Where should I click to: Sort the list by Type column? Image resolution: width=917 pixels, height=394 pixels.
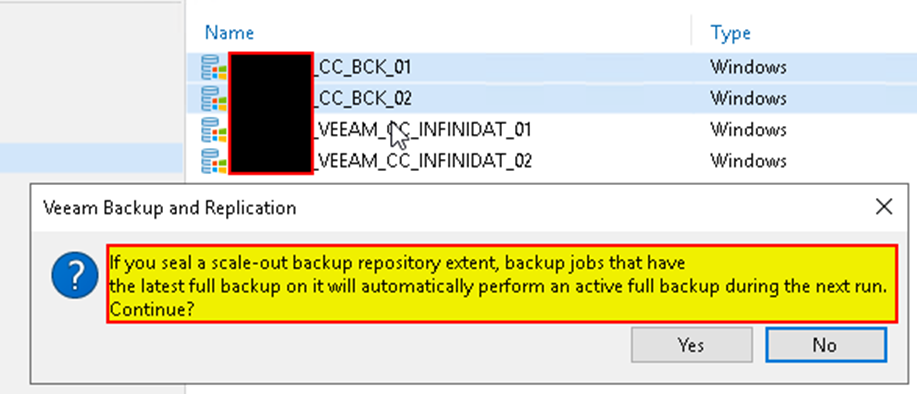coord(730,33)
